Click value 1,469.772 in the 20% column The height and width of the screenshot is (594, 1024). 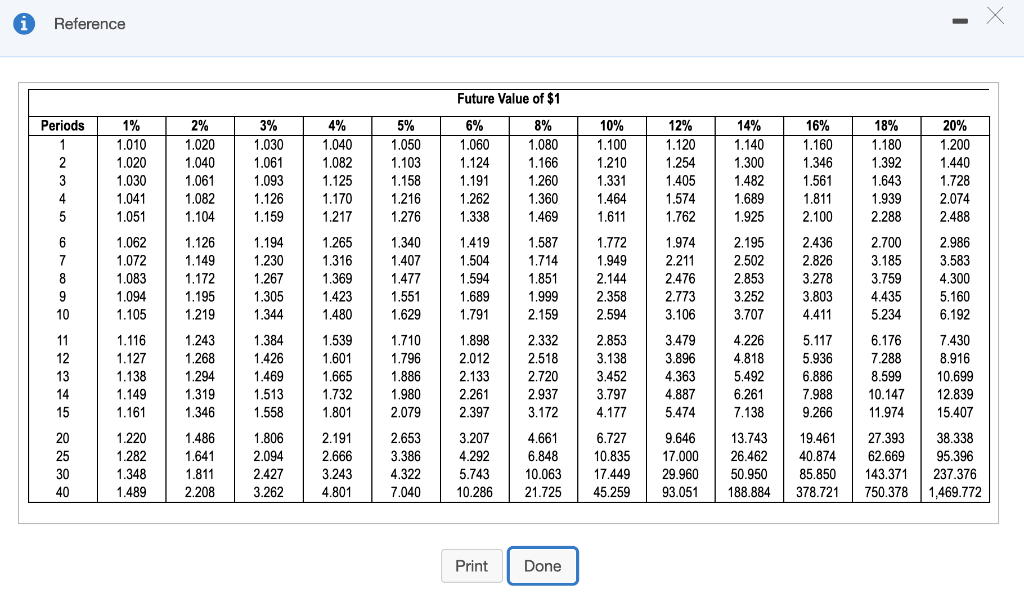point(955,492)
